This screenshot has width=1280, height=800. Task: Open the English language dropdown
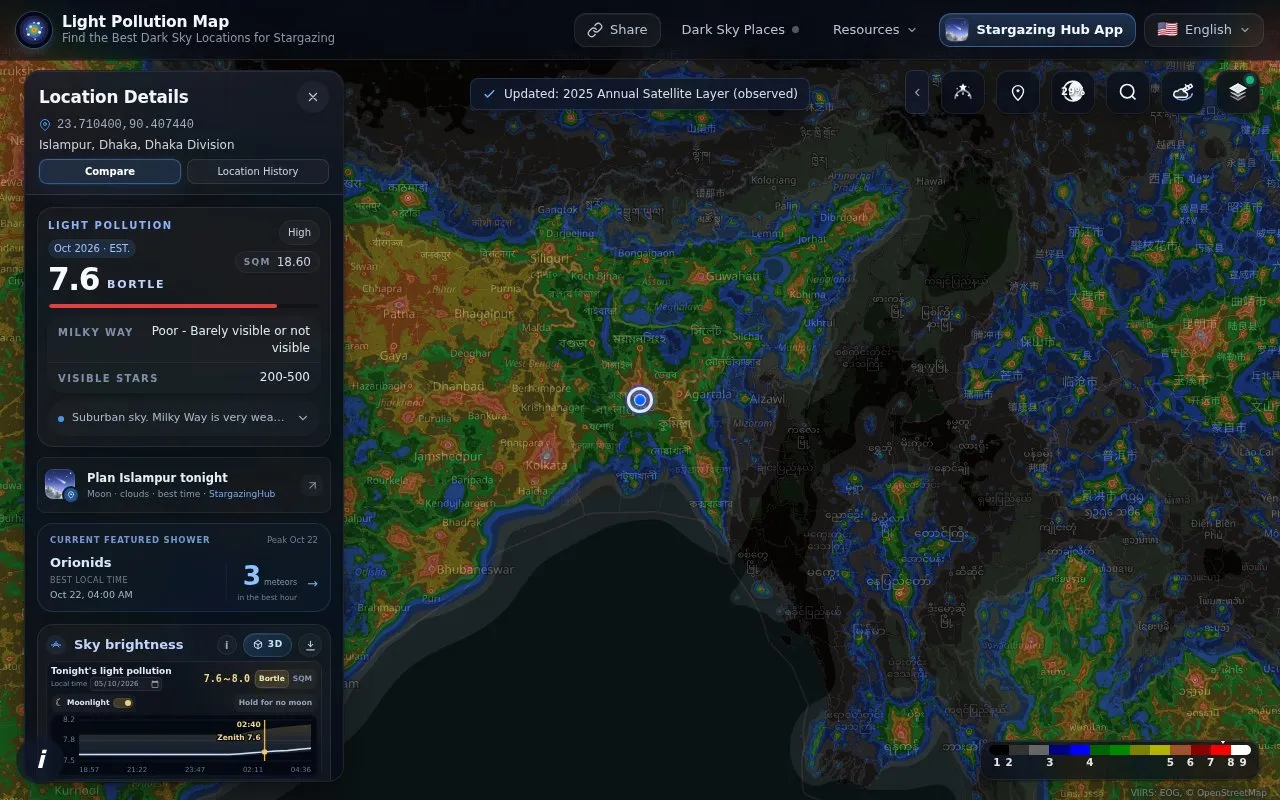[1204, 30]
